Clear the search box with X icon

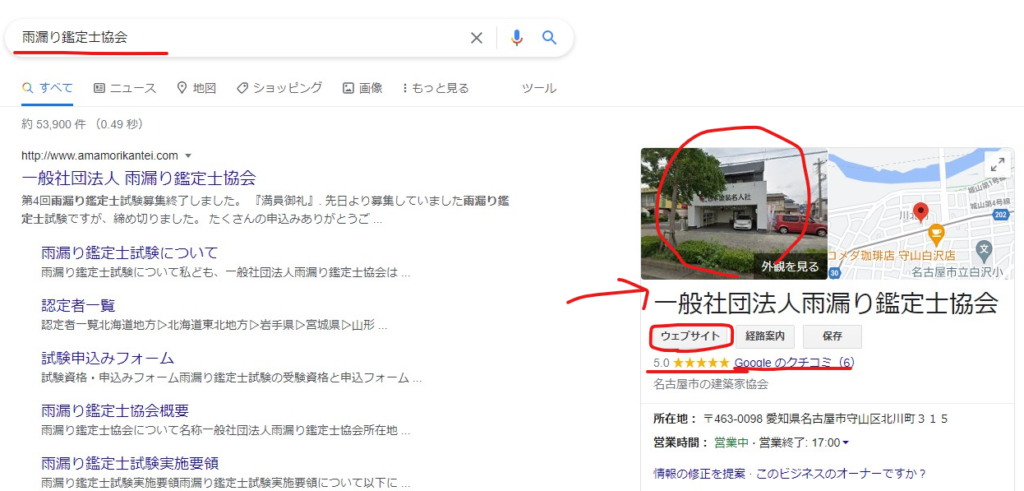coord(476,38)
